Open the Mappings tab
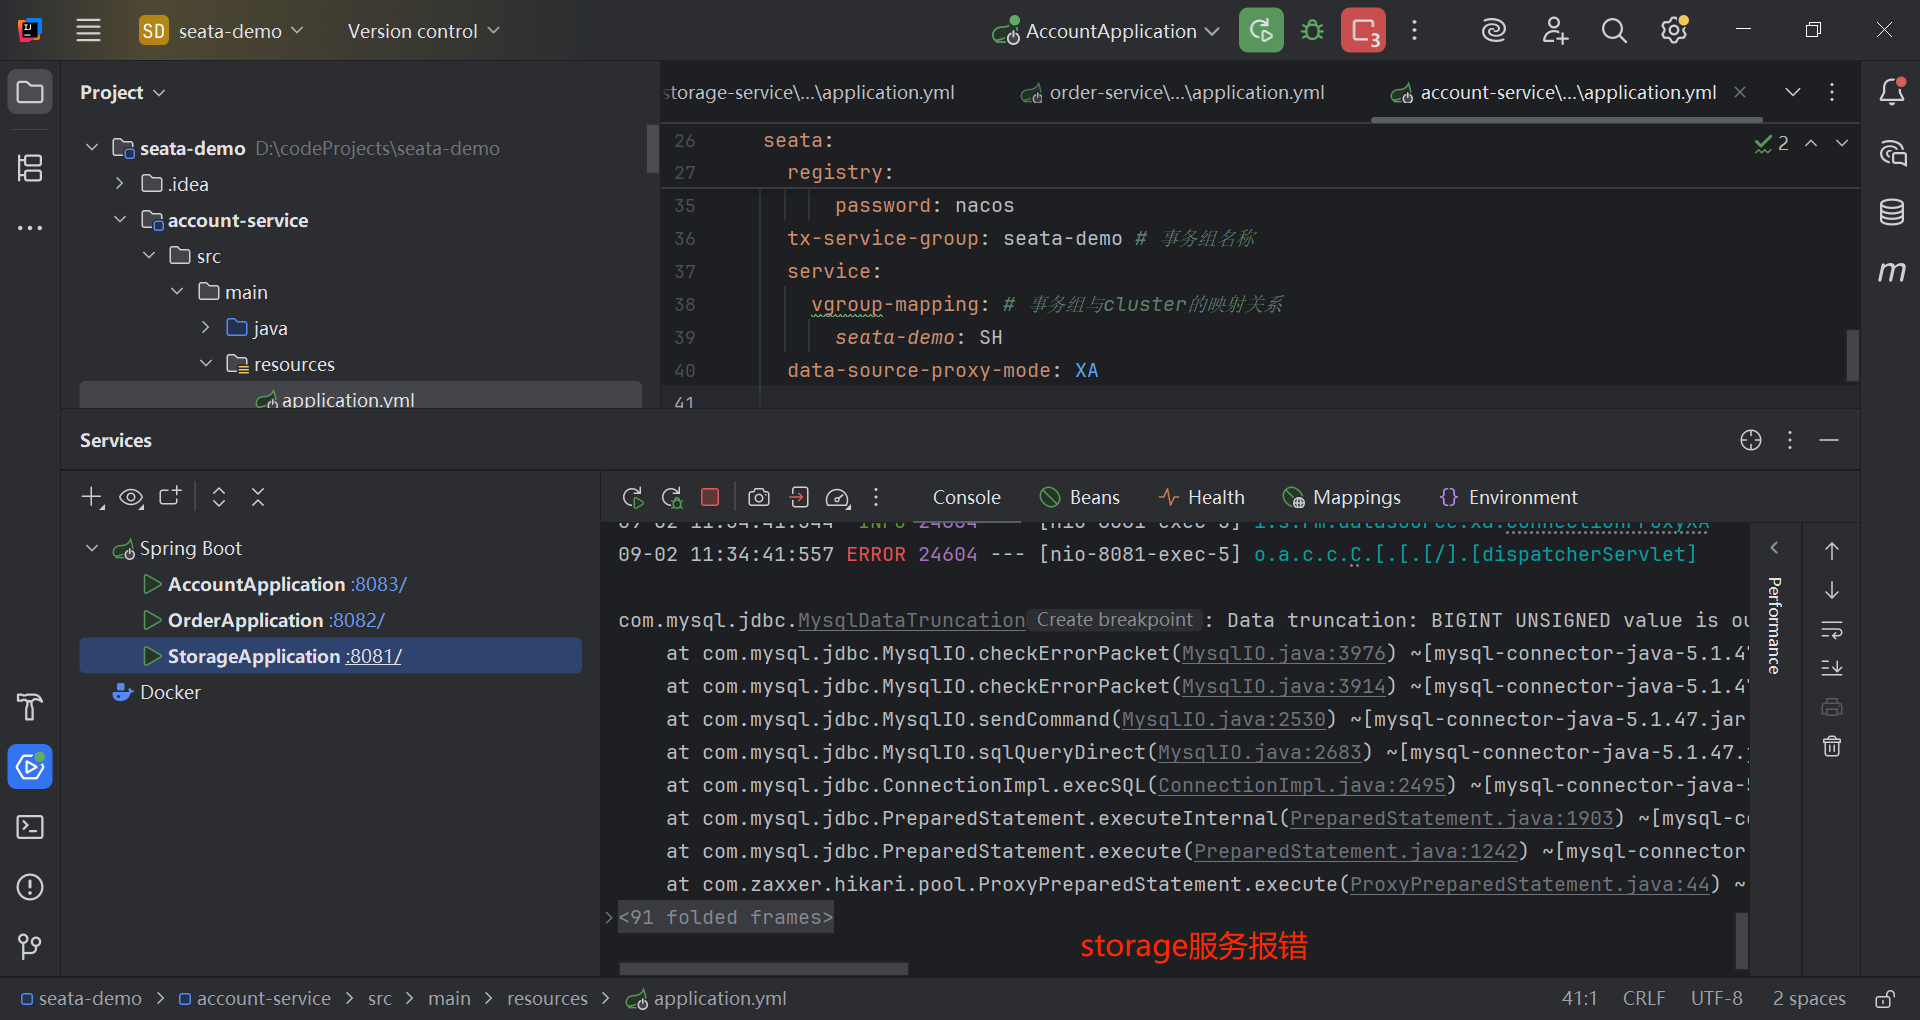The height and width of the screenshot is (1020, 1920). 1342,497
